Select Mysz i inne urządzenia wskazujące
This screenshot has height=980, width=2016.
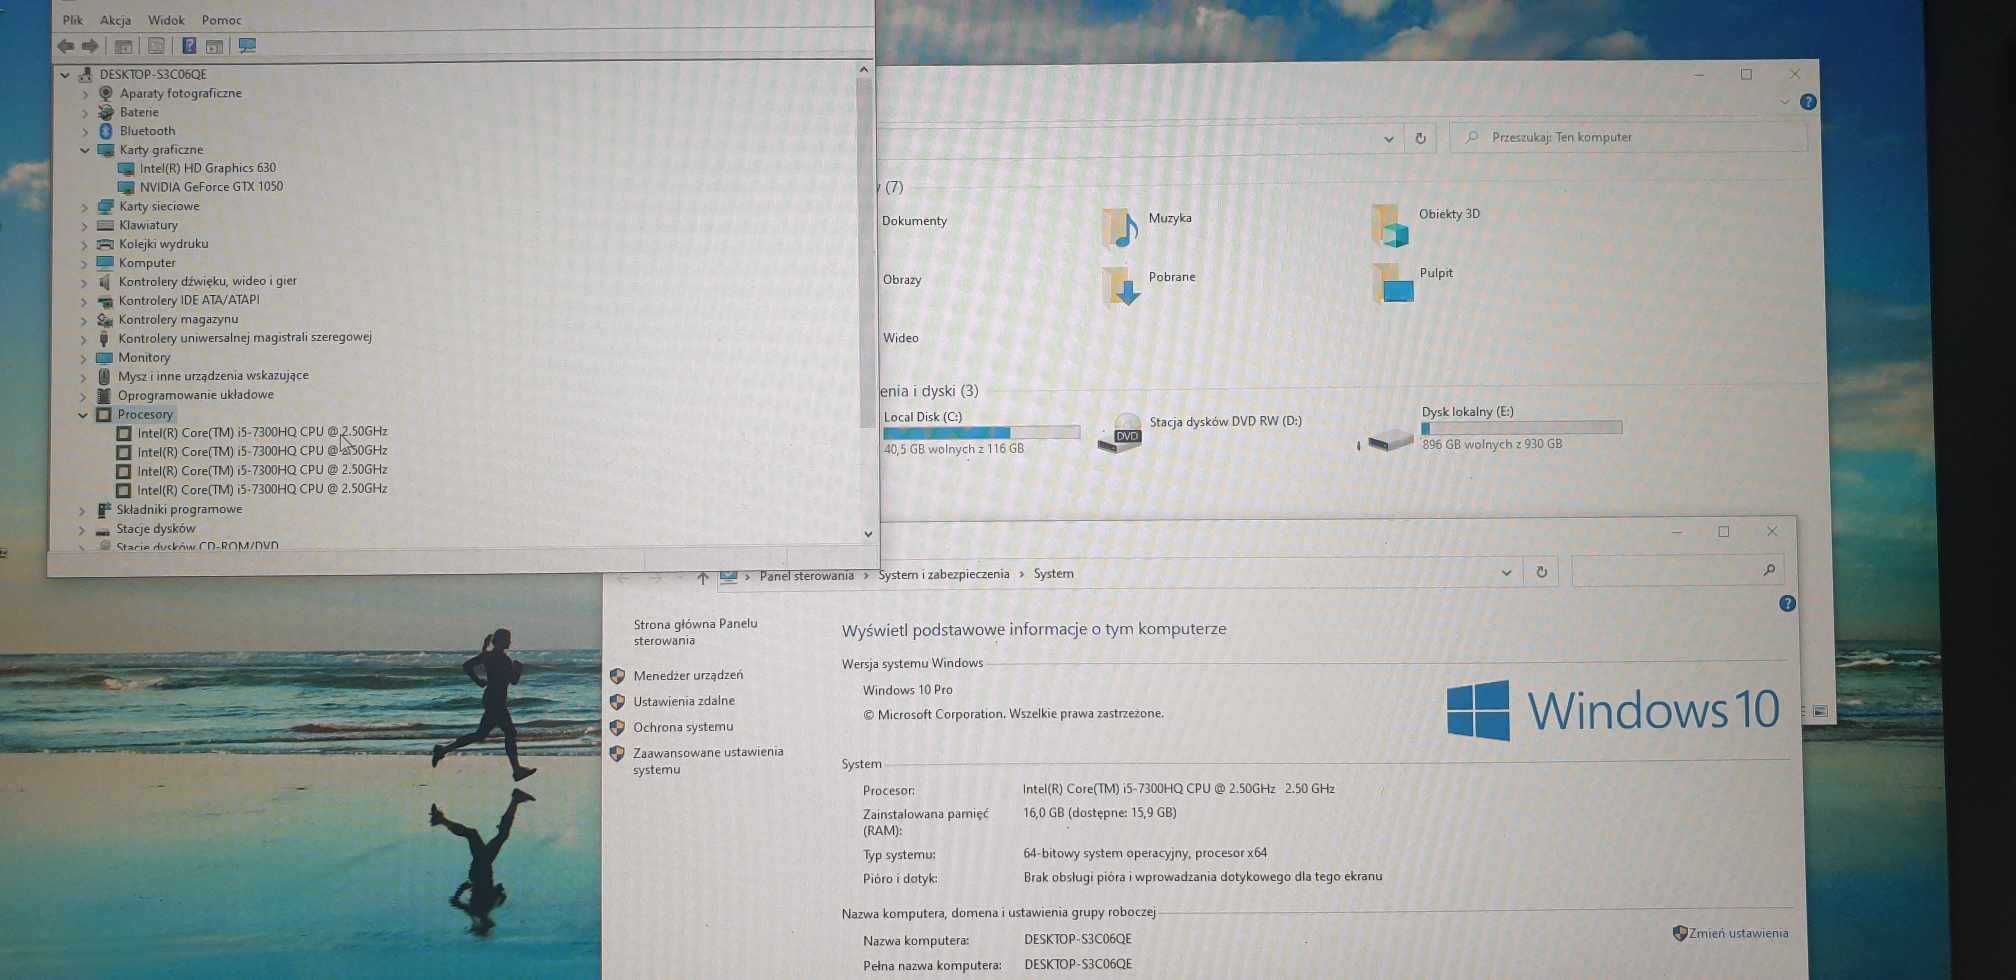213,376
